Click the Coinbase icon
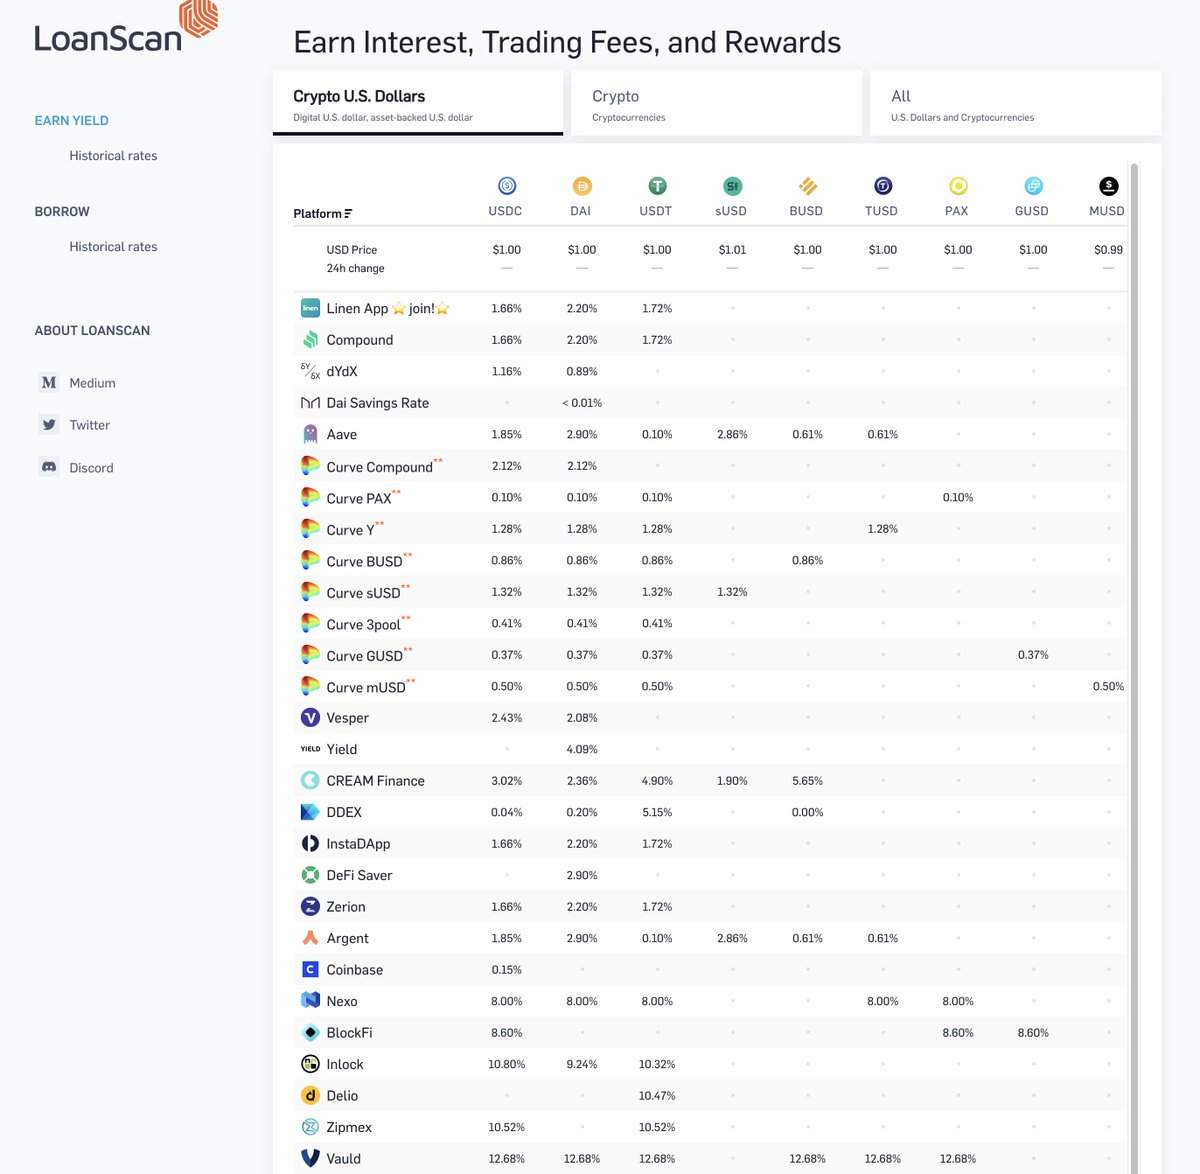This screenshot has width=1200, height=1174. click(311, 969)
